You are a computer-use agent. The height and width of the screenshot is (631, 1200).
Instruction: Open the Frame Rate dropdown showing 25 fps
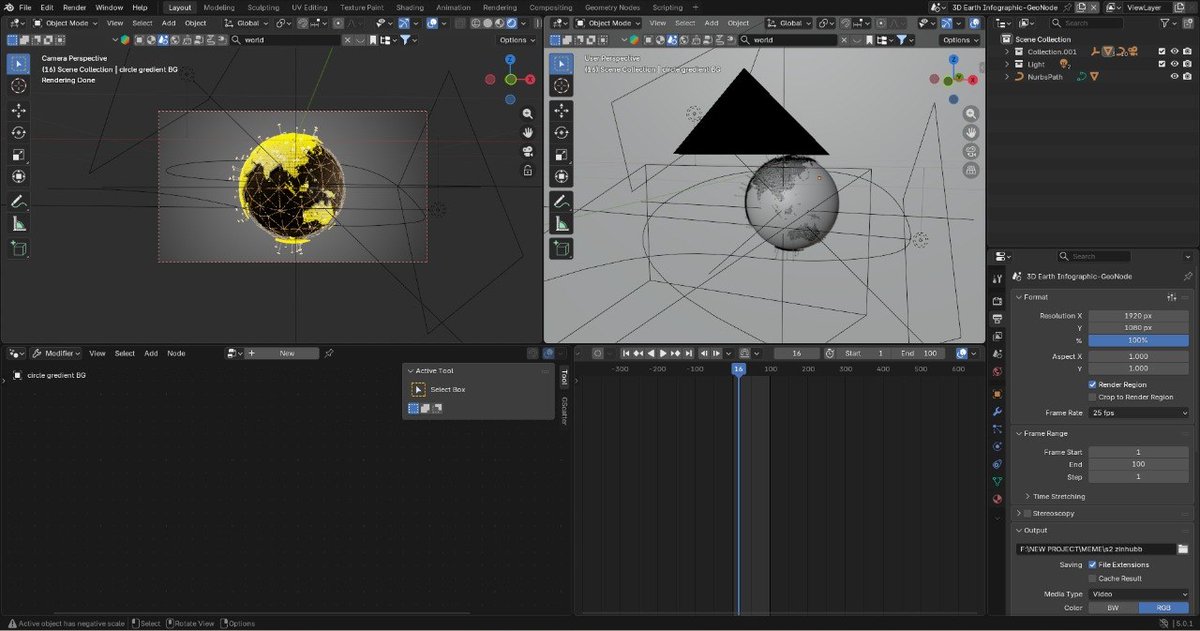pos(1138,412)
